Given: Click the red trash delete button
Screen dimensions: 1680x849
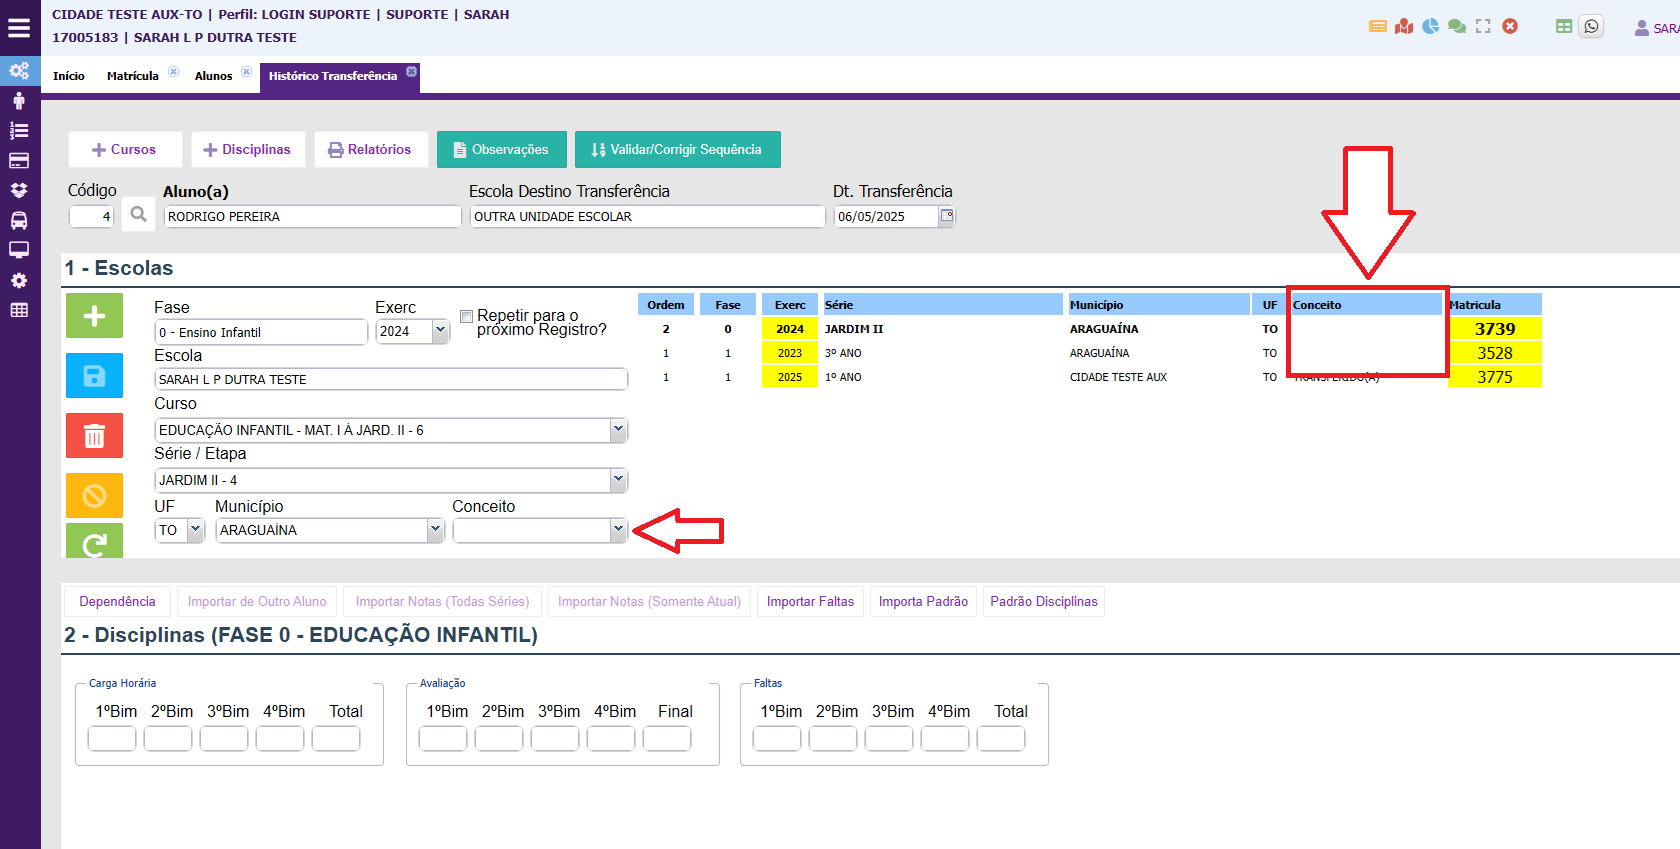Looking at the screenshot, I should [x=94, y=436].
